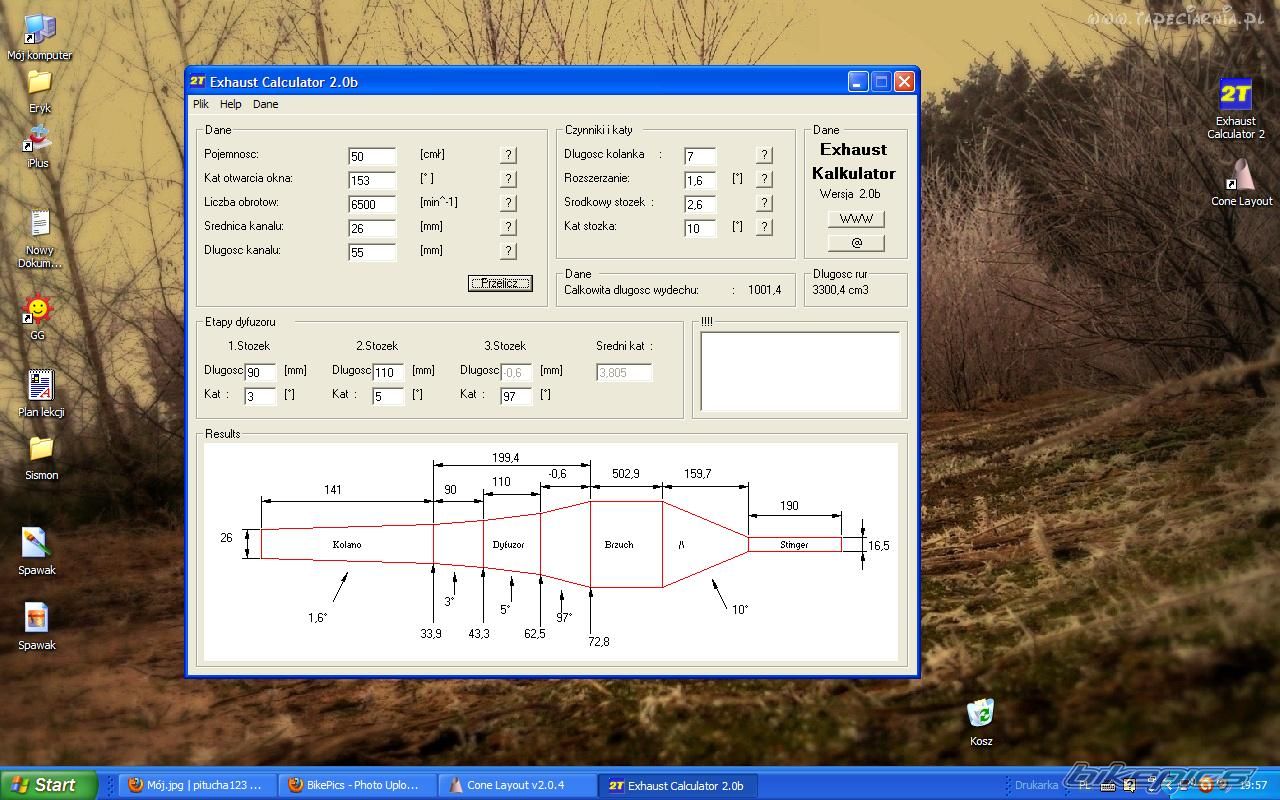Click the help button next to Kat stozka
Image resolution: width=1280 pixels, height=800 pixels.
764,227
